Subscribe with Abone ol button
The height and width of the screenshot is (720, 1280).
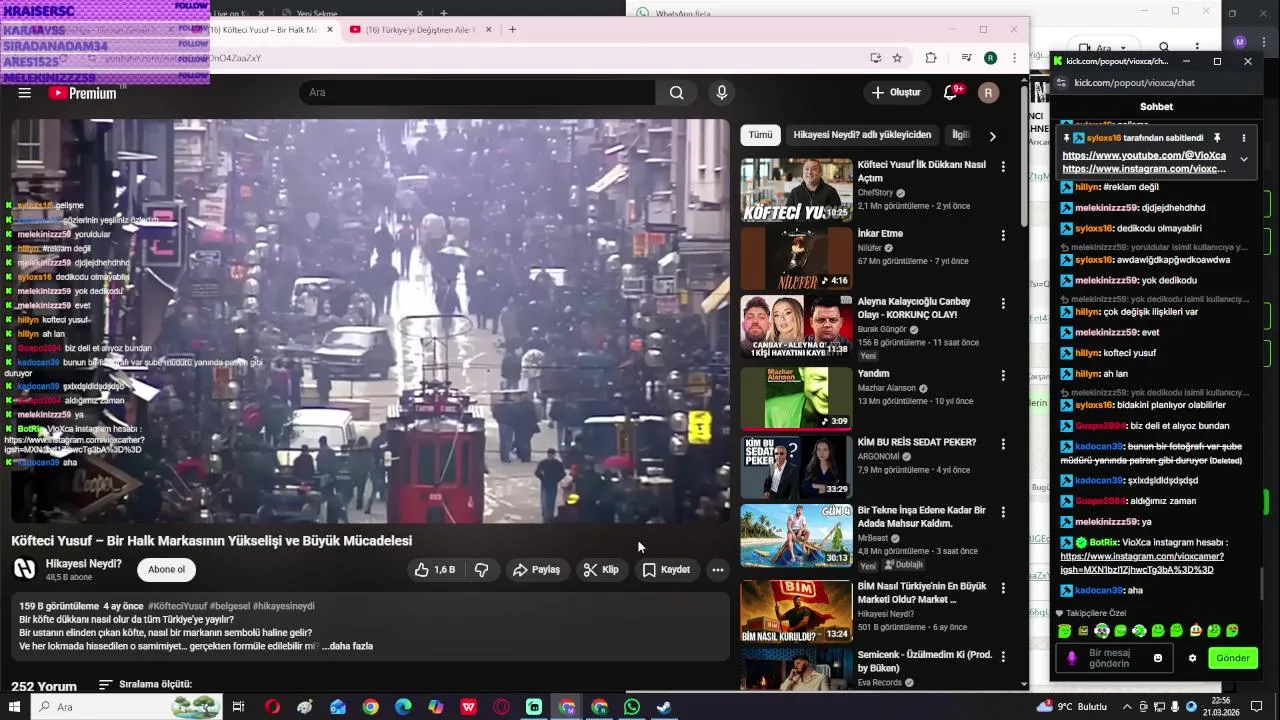(x=166, y=570)
